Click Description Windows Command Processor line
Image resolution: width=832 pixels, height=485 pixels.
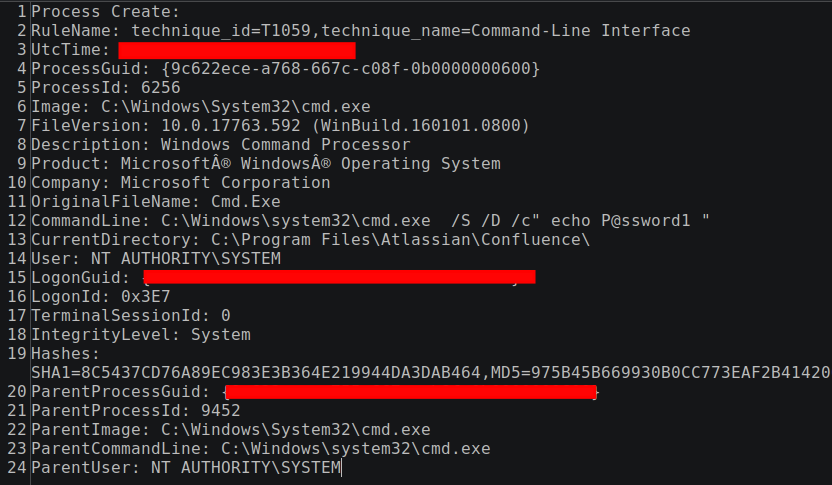tap(221, 145)
